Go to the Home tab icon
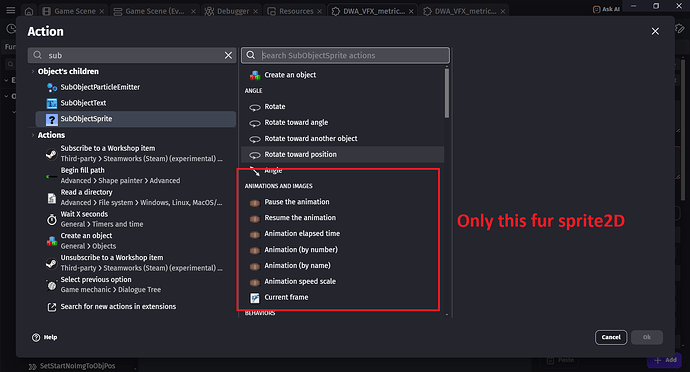 [x=29, y=11]
